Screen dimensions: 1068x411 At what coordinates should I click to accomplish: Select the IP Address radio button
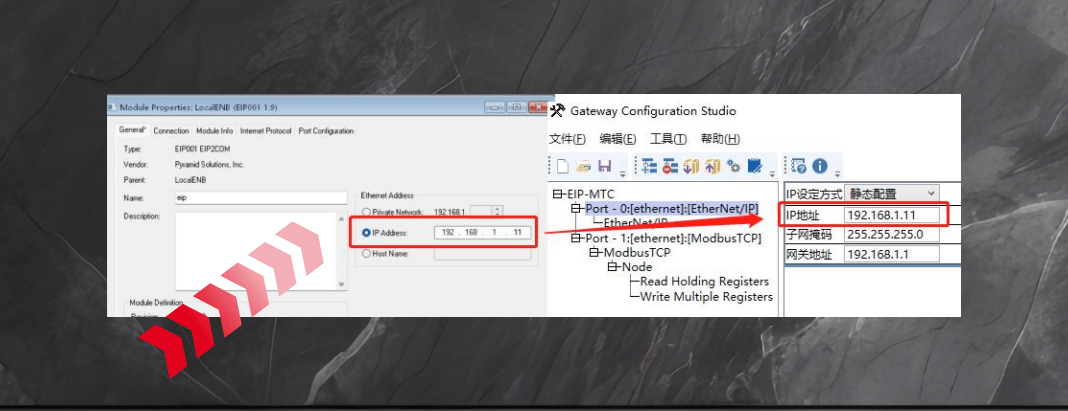click(366, 233)
